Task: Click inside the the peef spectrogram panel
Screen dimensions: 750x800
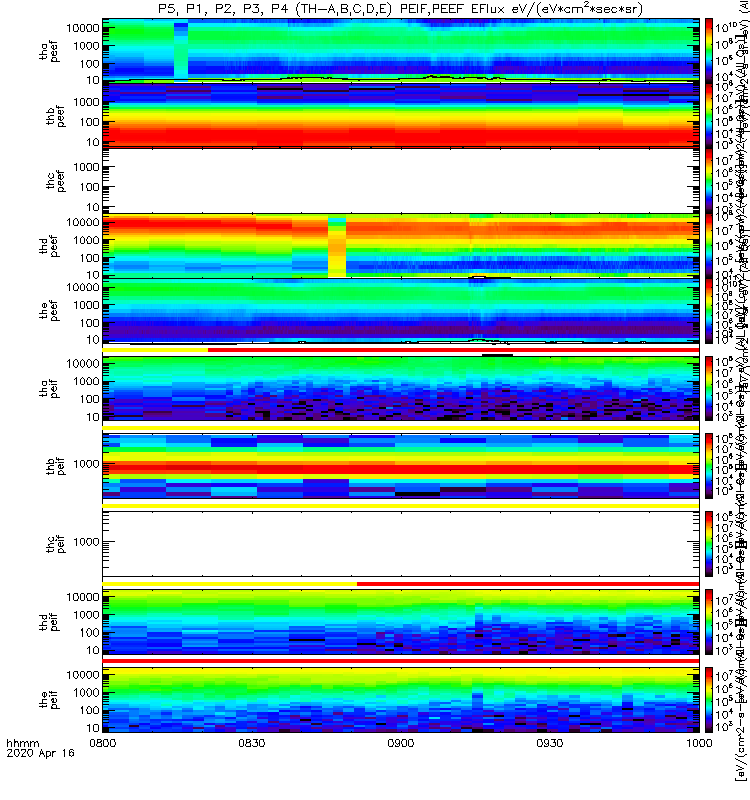Action: click(401, 311)
